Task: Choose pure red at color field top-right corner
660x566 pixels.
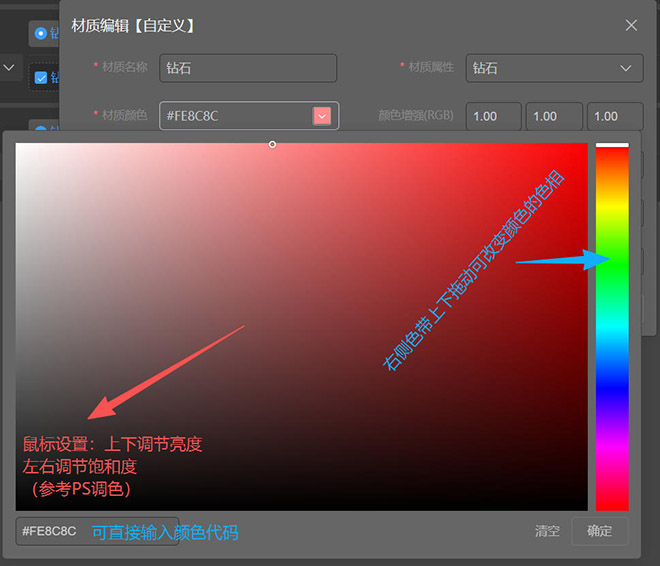Action: pyautogui.click(x=586, y=145)
